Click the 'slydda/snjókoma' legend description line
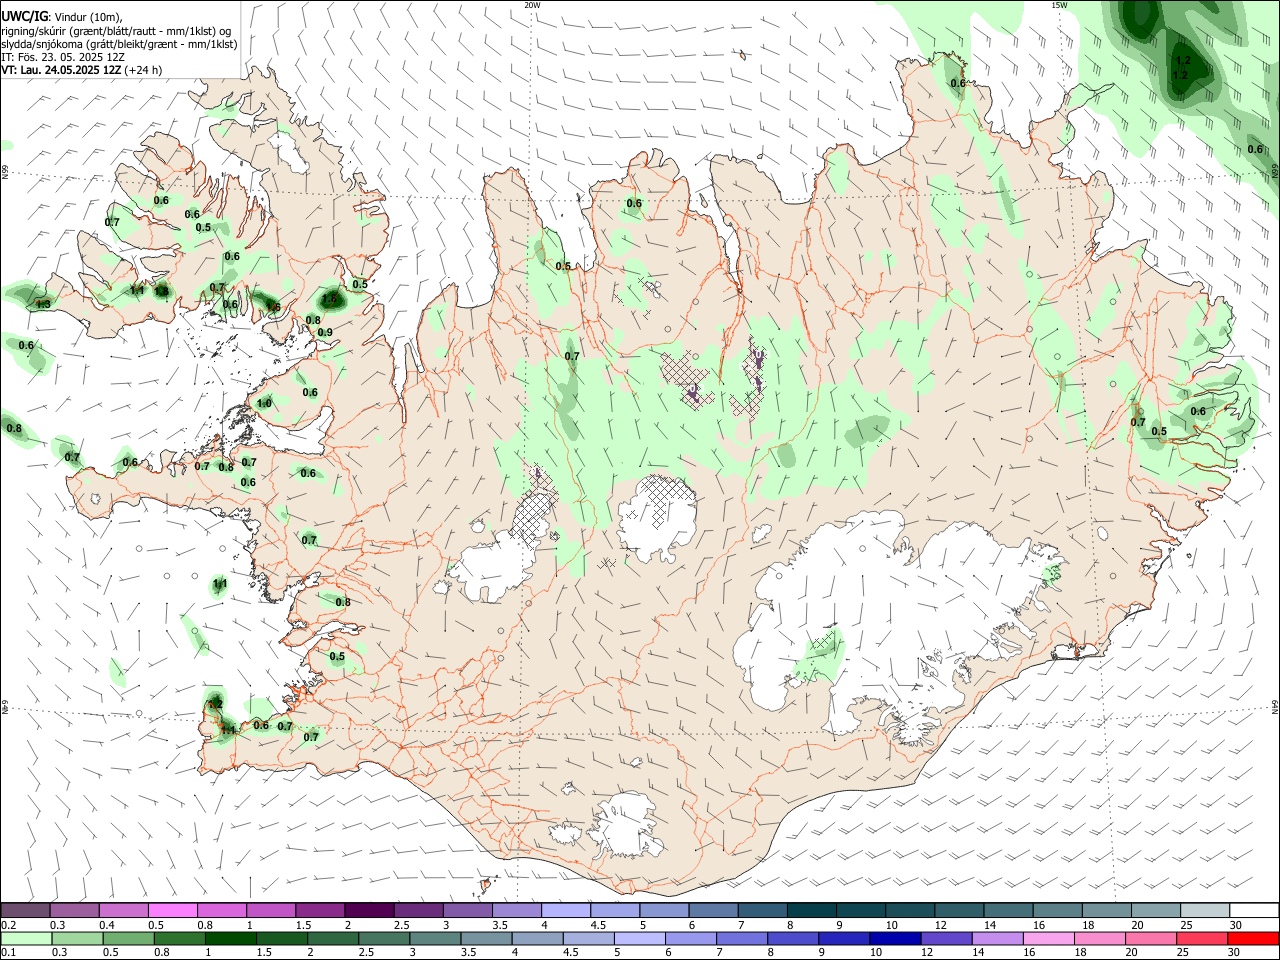 pos(119,44)
